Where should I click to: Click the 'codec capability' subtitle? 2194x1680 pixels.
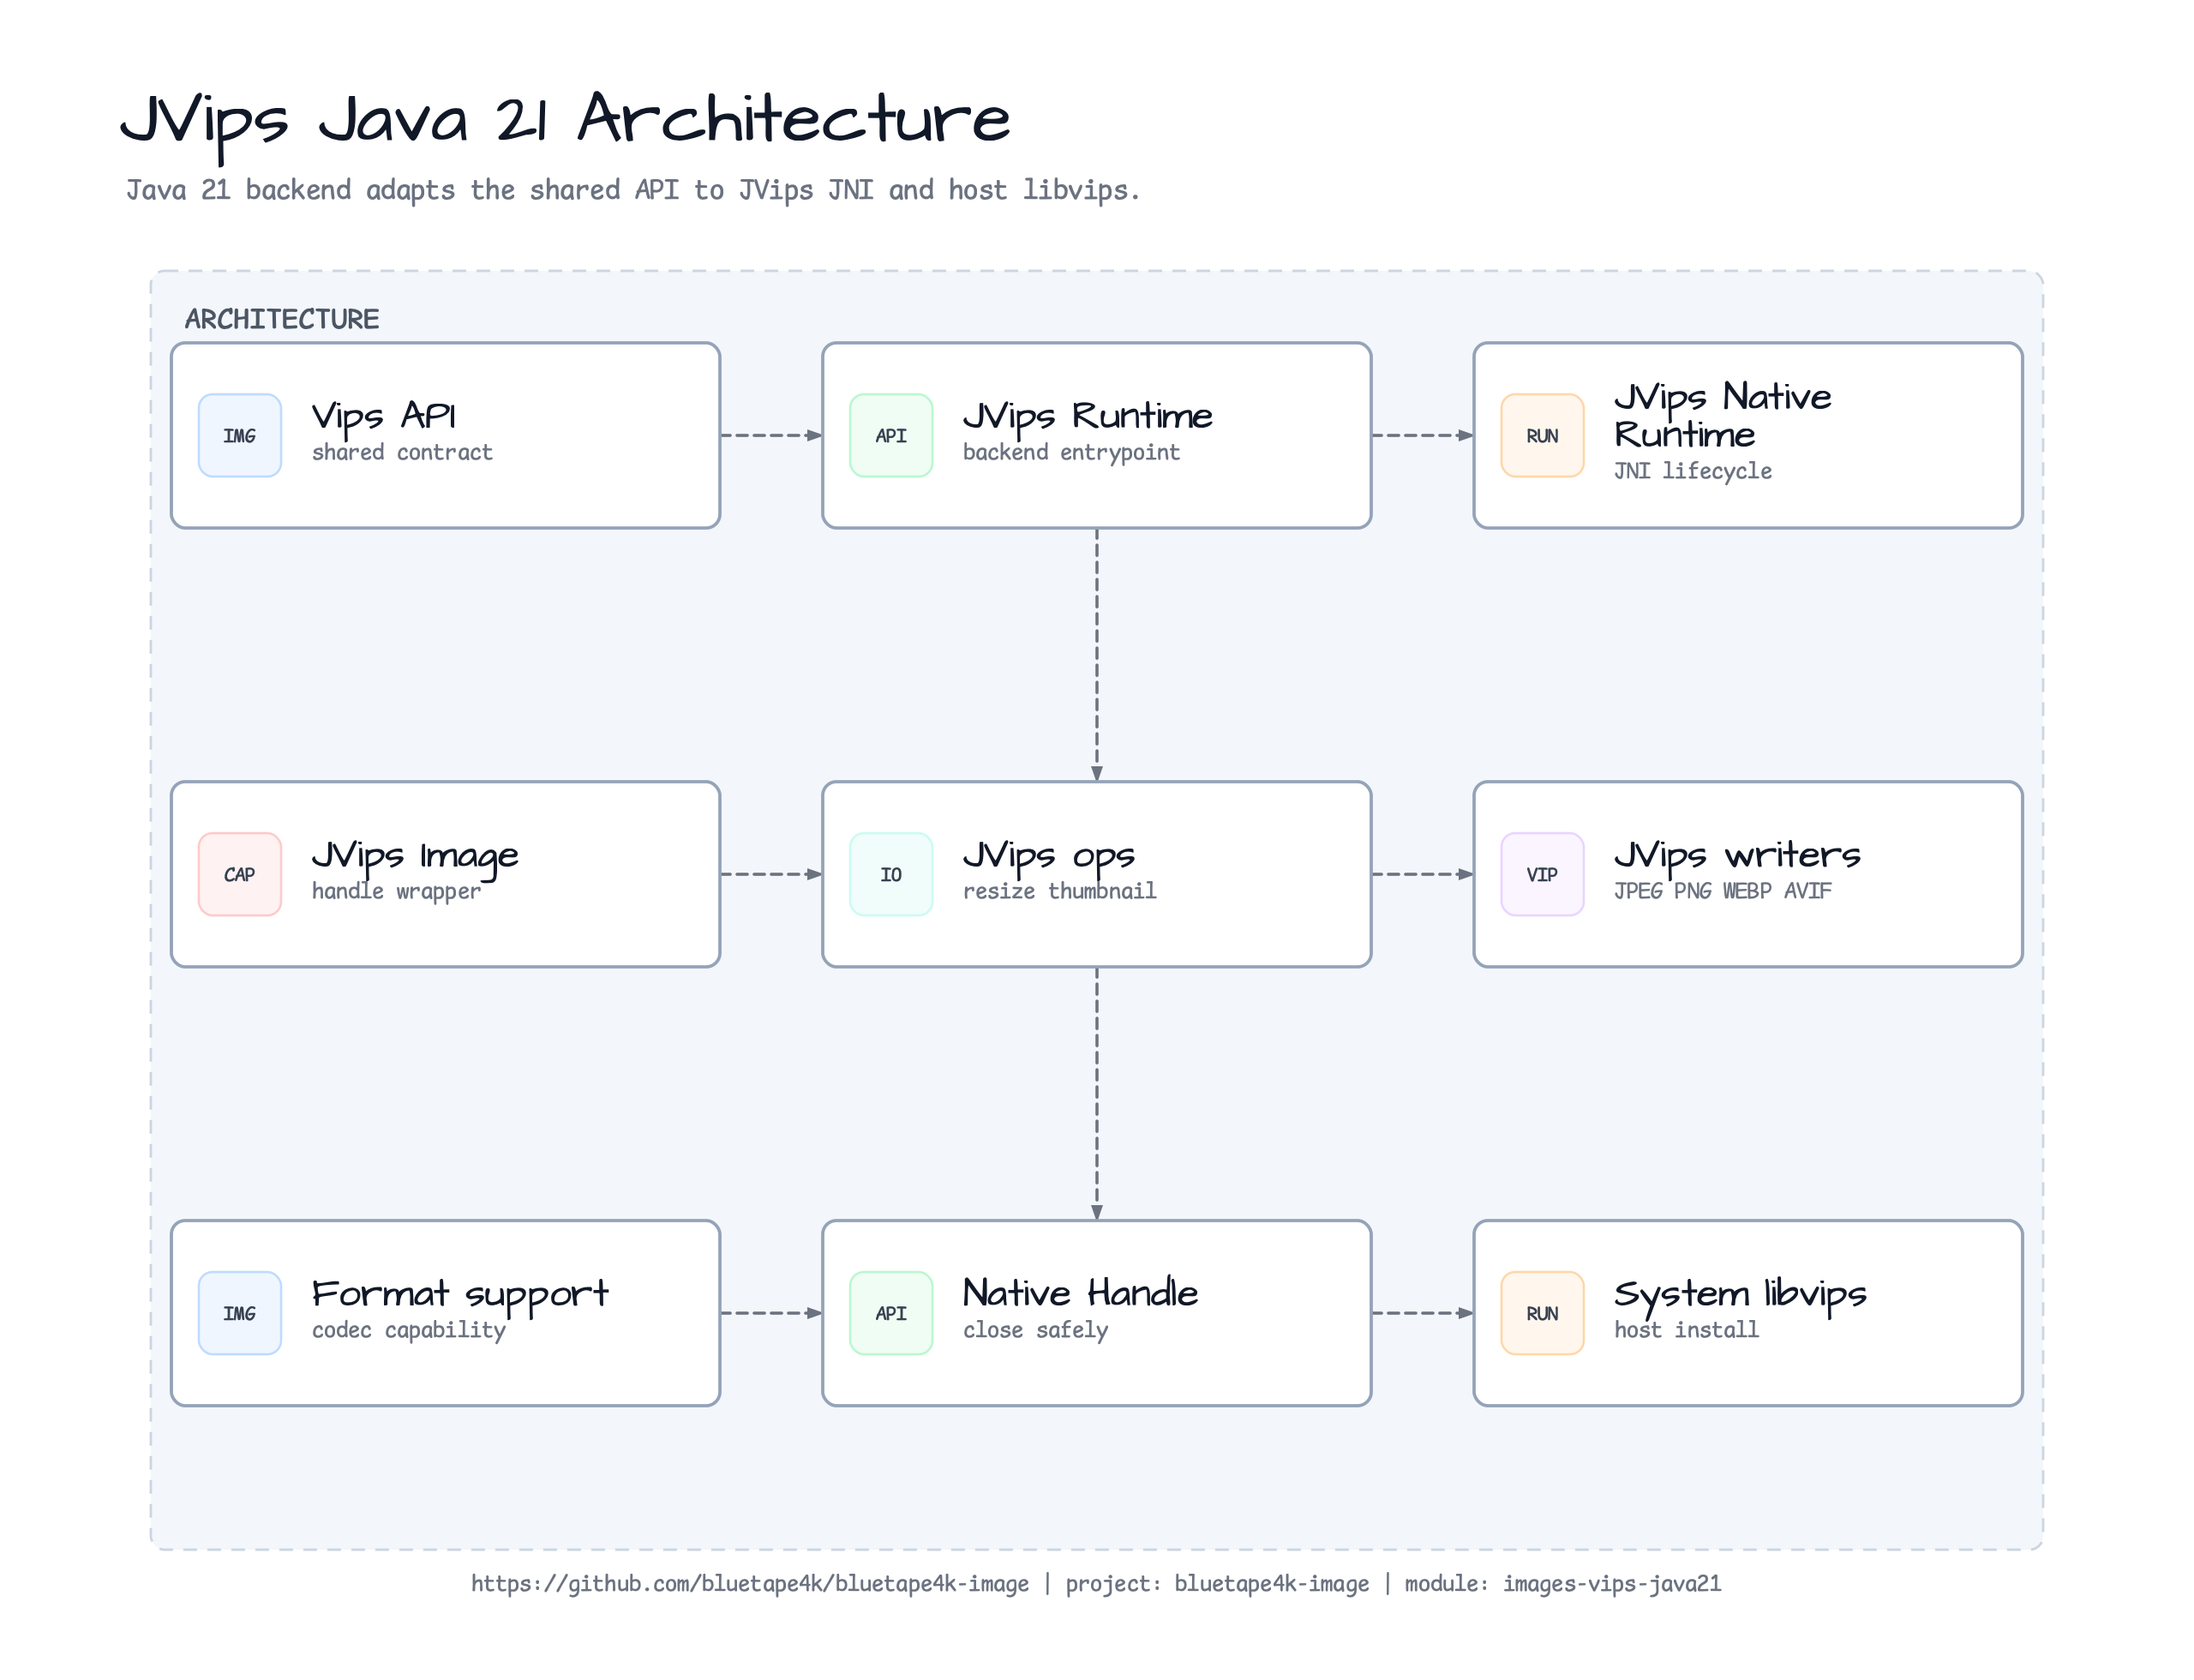pos(408,1331)
